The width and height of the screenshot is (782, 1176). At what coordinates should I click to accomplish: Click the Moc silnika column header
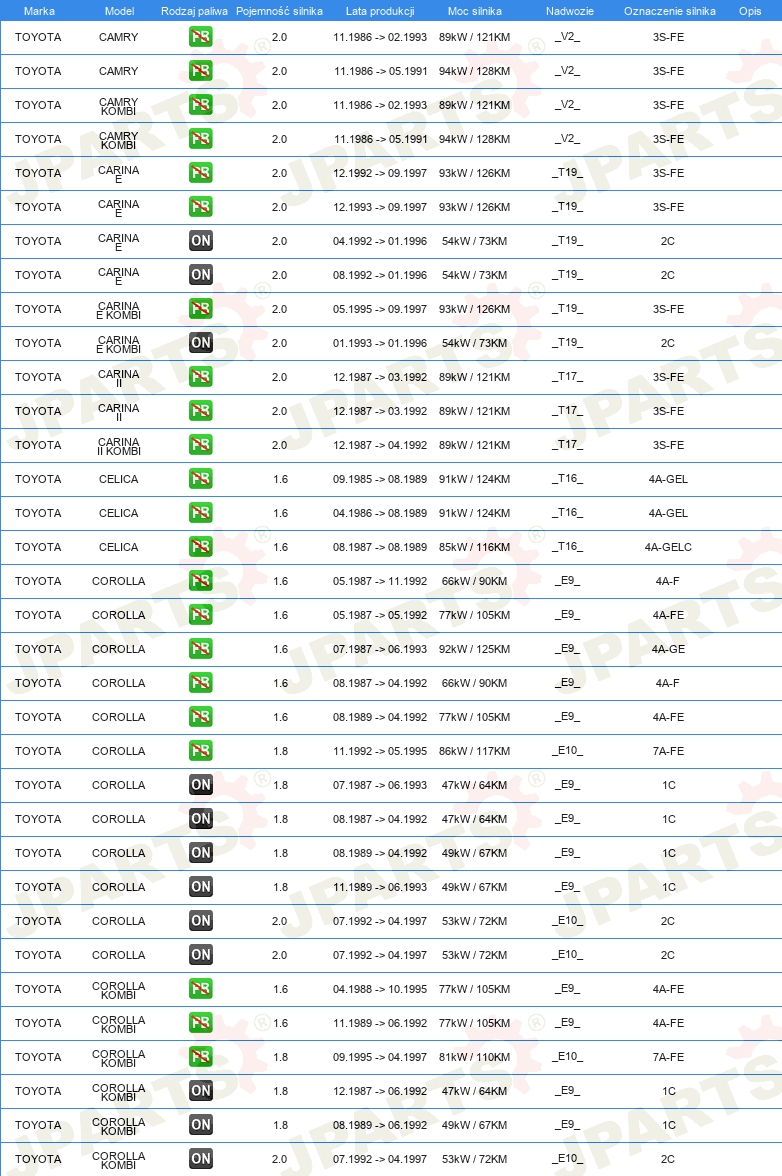475,11
